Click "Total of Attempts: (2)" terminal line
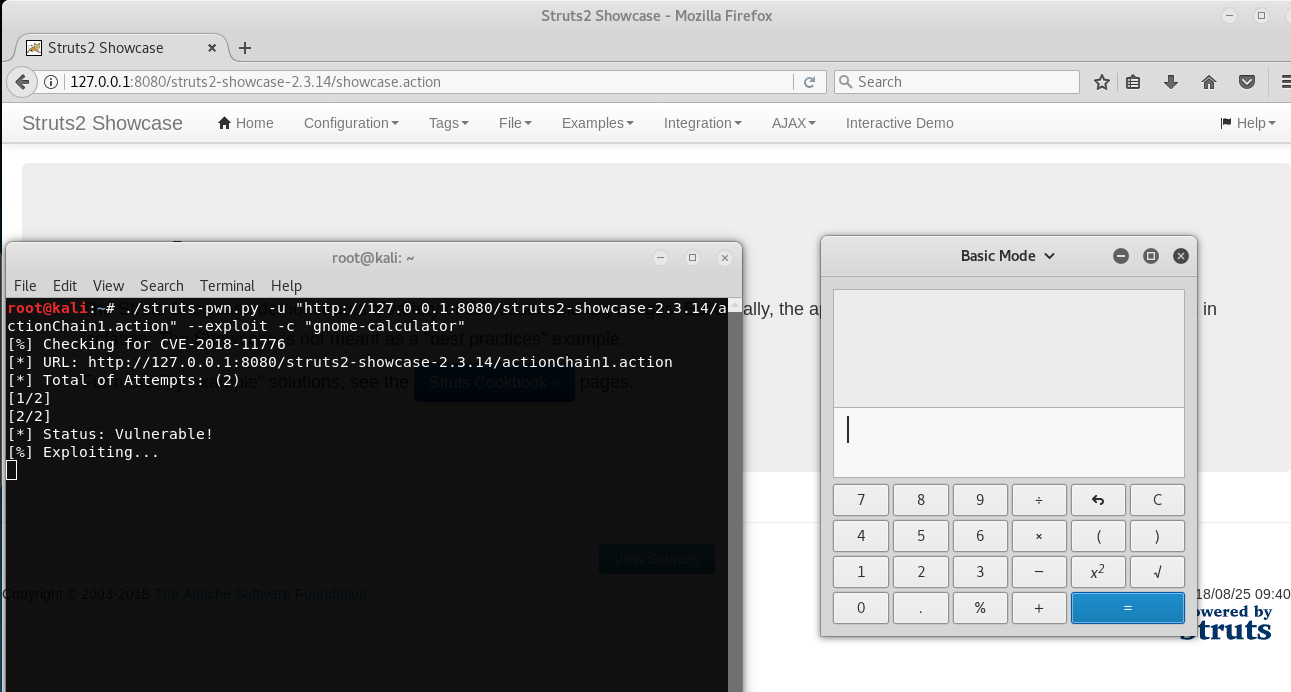Screen dimensions: 1291x692 [141, 380]
